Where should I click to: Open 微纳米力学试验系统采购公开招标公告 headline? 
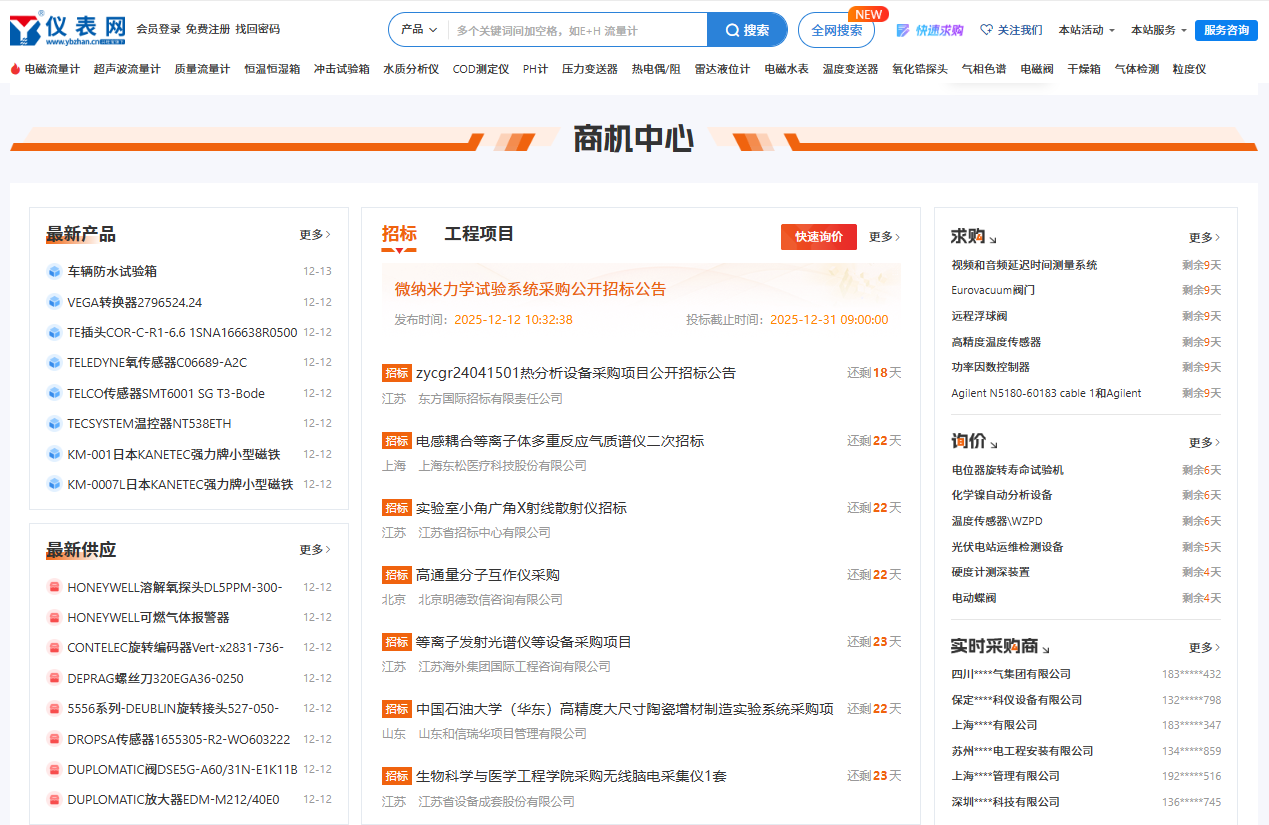(x=530, y=289)
